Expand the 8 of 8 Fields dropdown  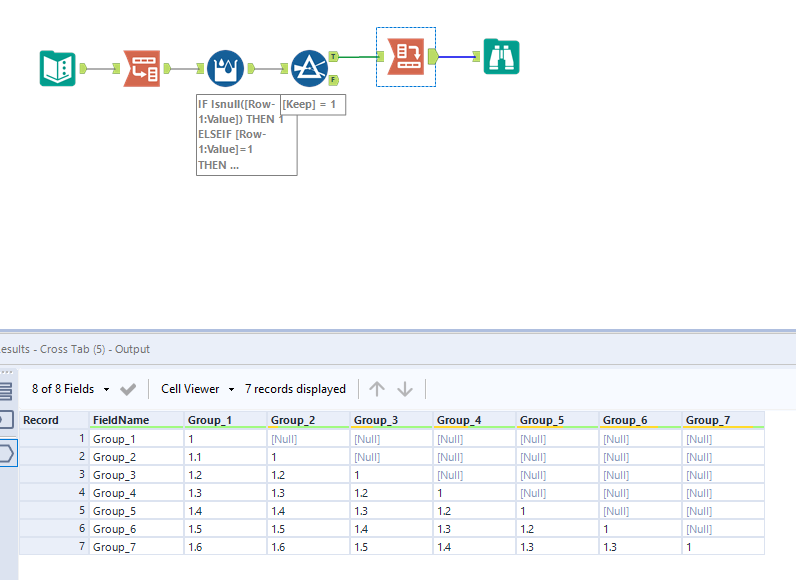pyautogui.click(x=70, y=389)
